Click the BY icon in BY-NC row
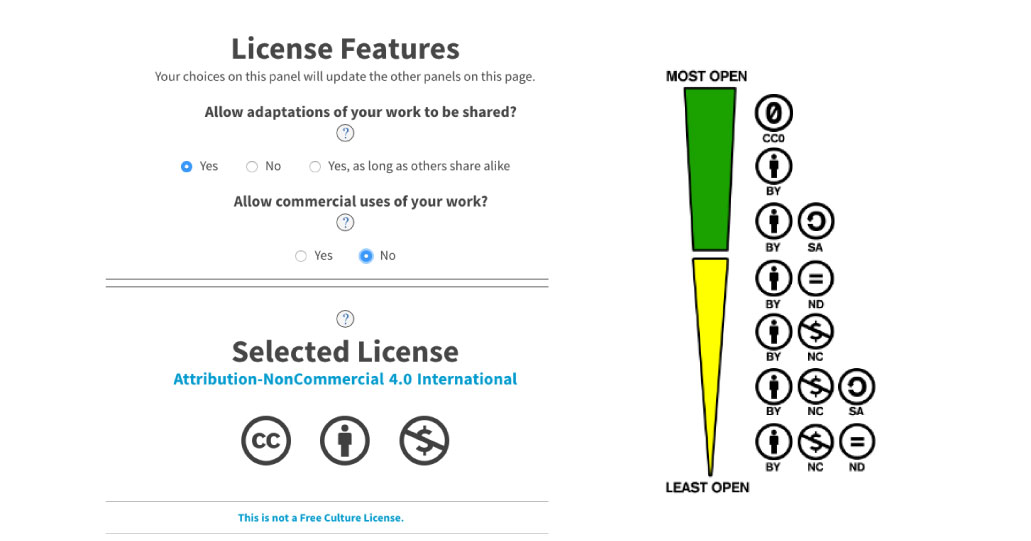The height and width of the screenshot is (541, 1031). click(x=773, y=331)
